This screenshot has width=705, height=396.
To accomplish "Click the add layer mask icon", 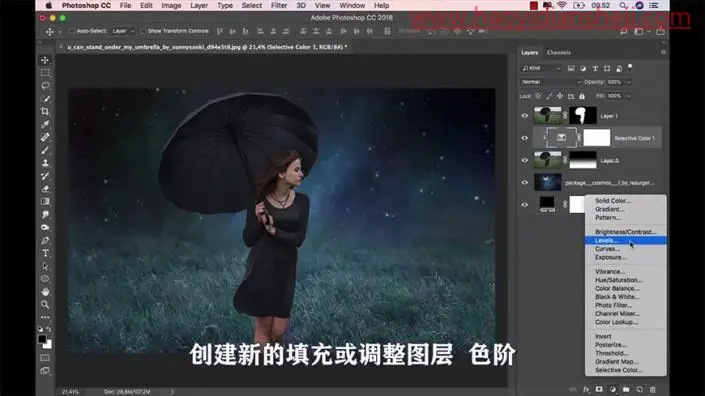I will [599, 389].
